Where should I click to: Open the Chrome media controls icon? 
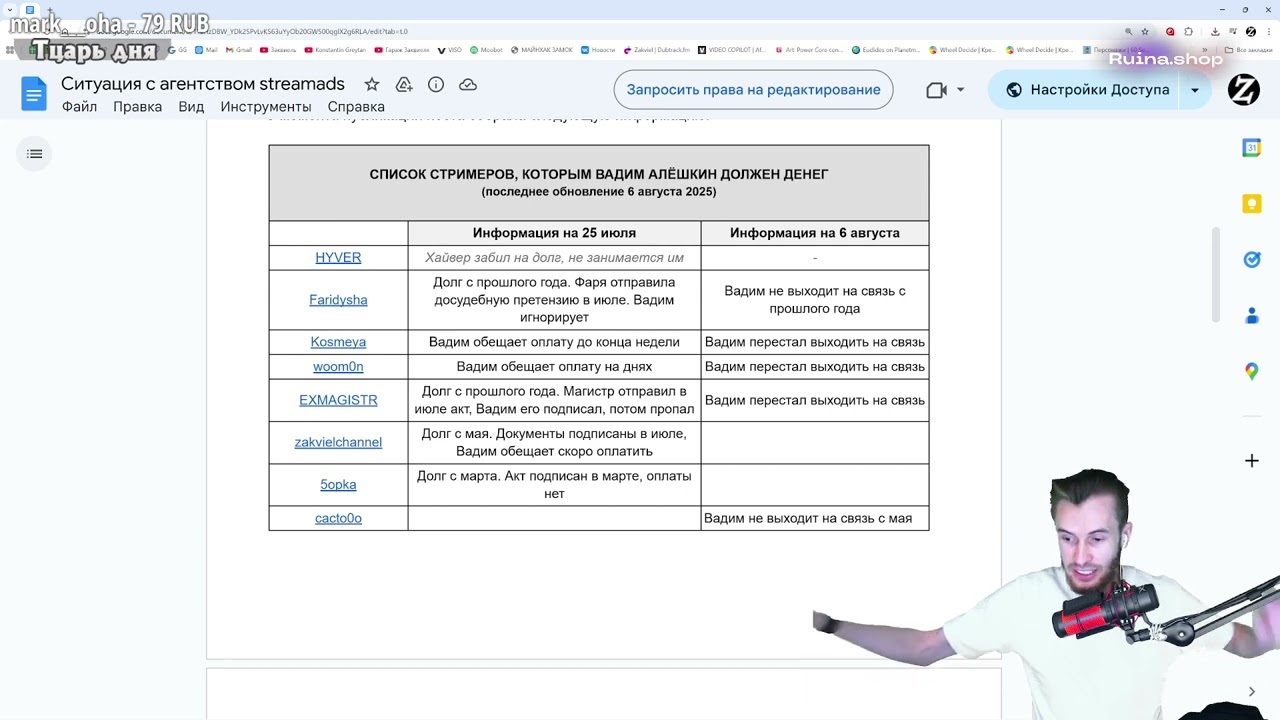click(1233, 32)
